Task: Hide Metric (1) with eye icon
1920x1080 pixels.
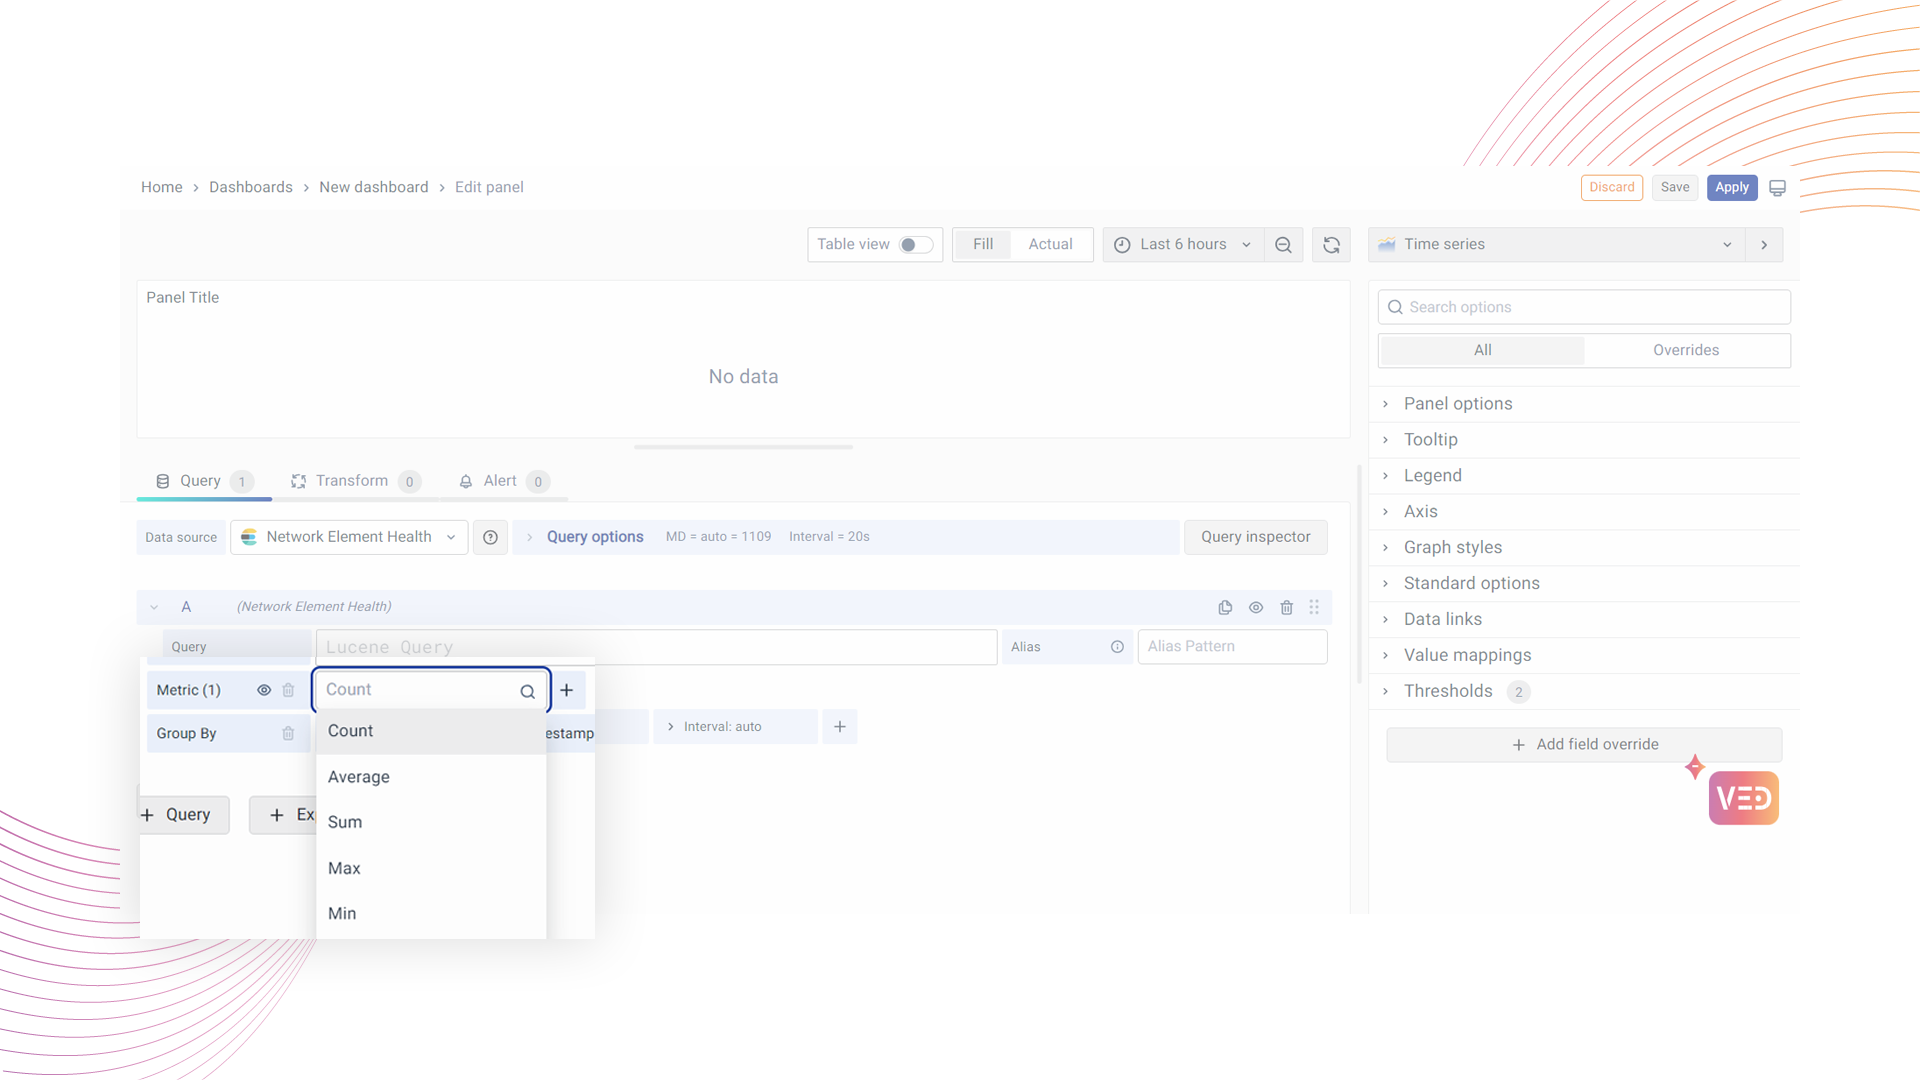Action: pyautogui.click(x=264, y=690)
